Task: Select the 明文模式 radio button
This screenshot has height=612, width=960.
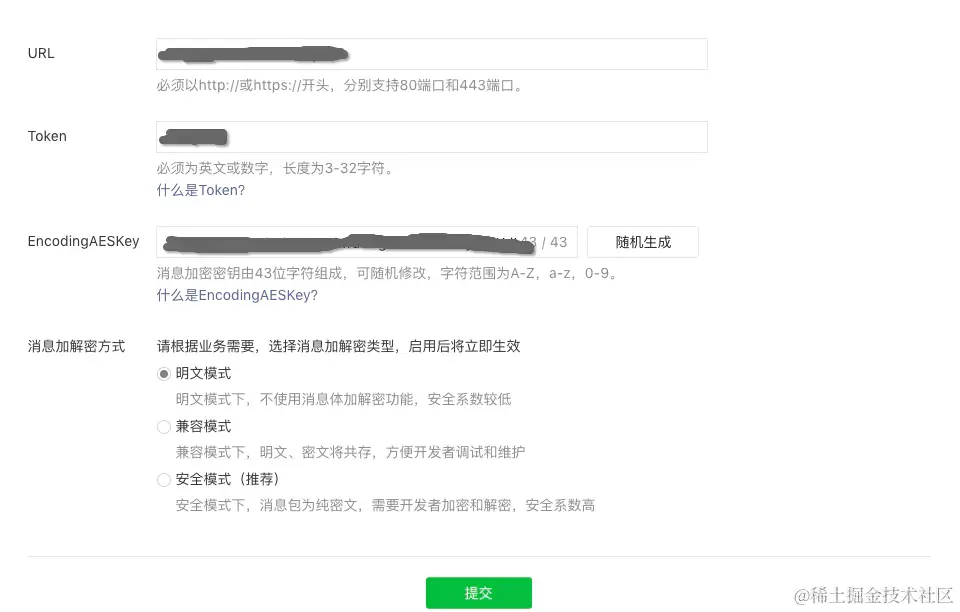Action: click(163, 374)
